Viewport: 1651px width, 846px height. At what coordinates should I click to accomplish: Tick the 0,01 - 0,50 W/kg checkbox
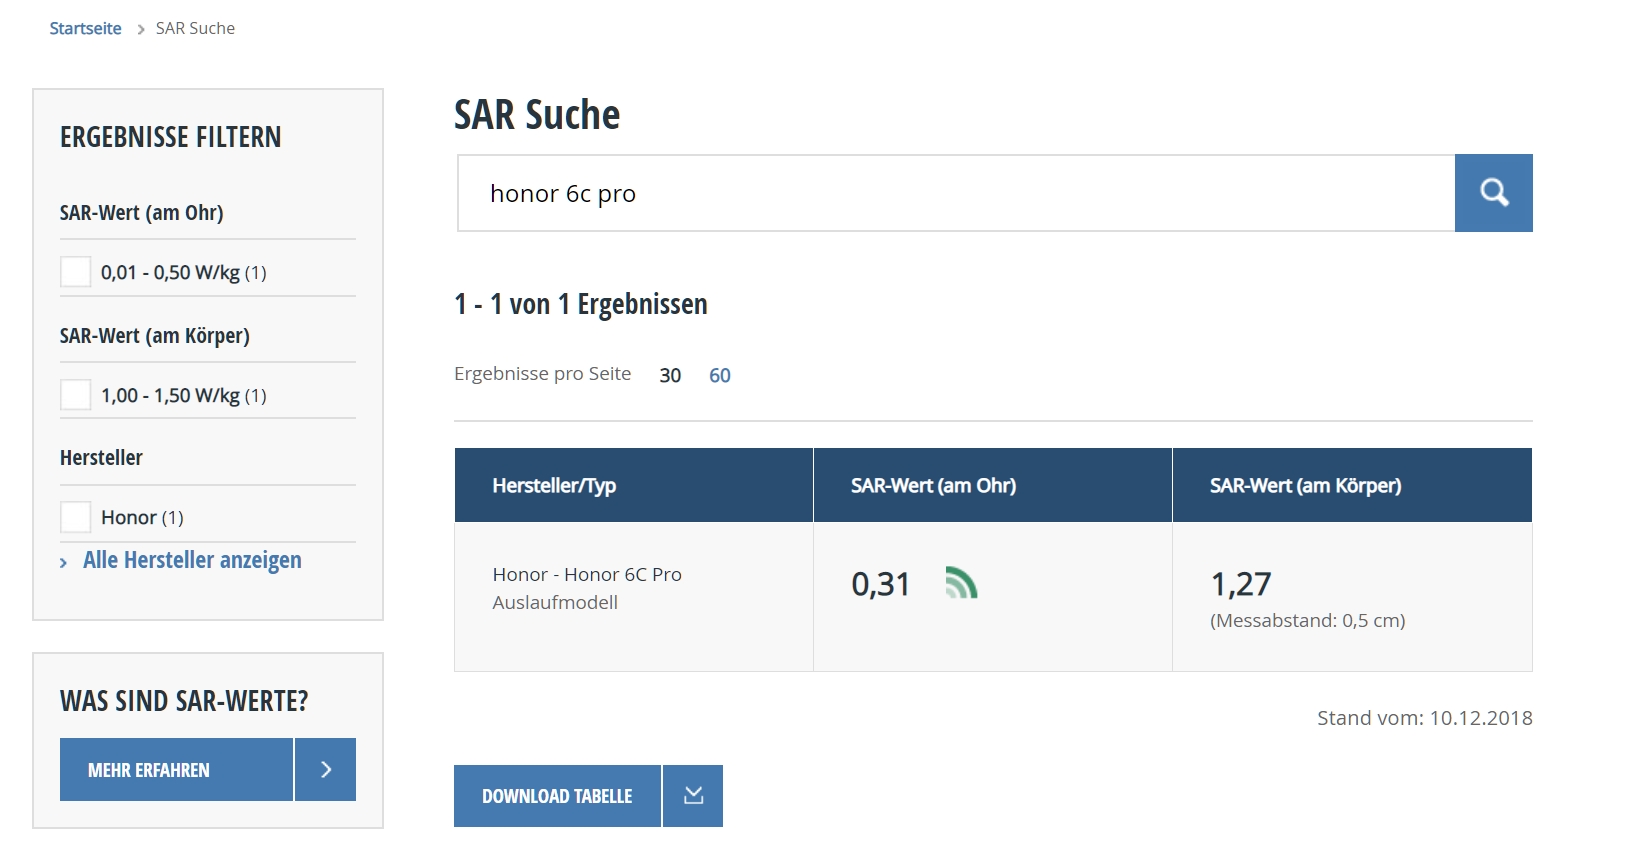(76, 272)
